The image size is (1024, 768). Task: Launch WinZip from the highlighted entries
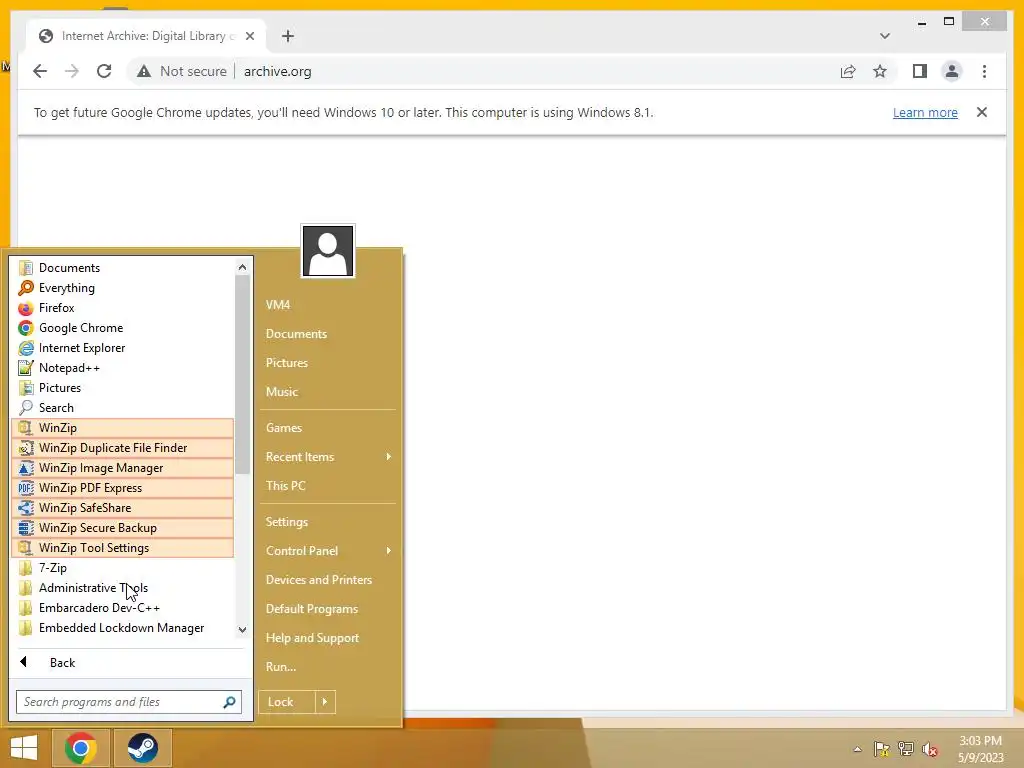[123, 428]
